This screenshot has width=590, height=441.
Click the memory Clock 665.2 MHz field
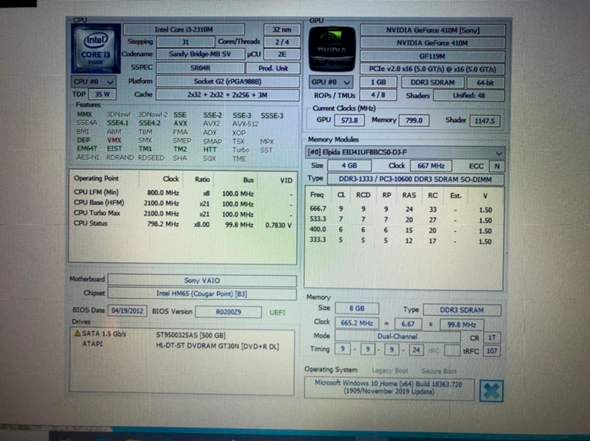point(357,323)
